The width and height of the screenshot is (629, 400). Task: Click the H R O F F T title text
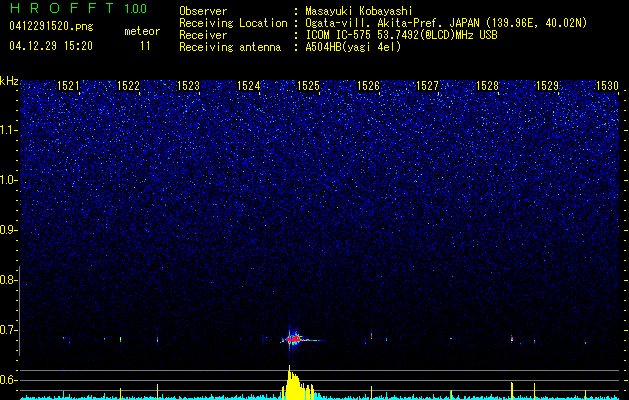(62, 8)
